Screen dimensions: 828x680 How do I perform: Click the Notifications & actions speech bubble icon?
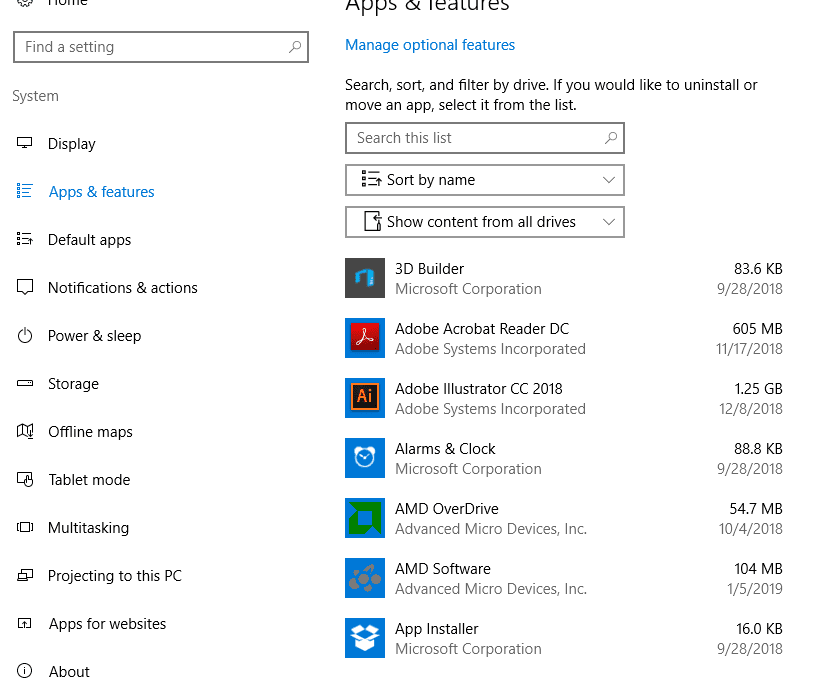click(x=24, y=287)
